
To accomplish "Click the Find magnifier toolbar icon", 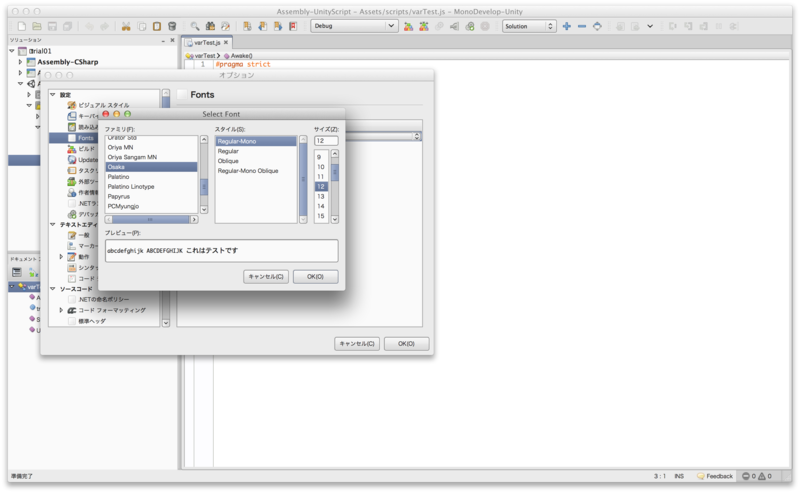I will (195, 26).
